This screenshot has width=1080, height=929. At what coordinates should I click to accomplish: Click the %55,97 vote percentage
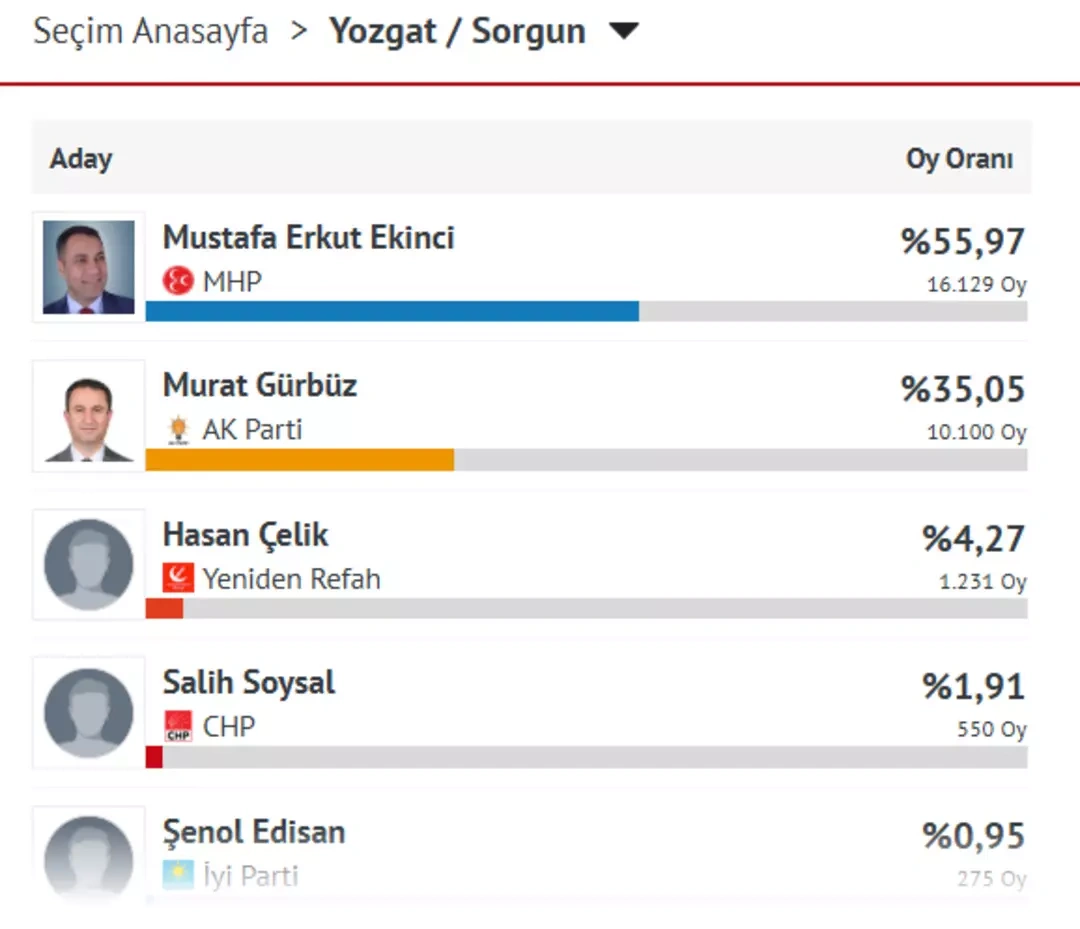coord(963,242)
